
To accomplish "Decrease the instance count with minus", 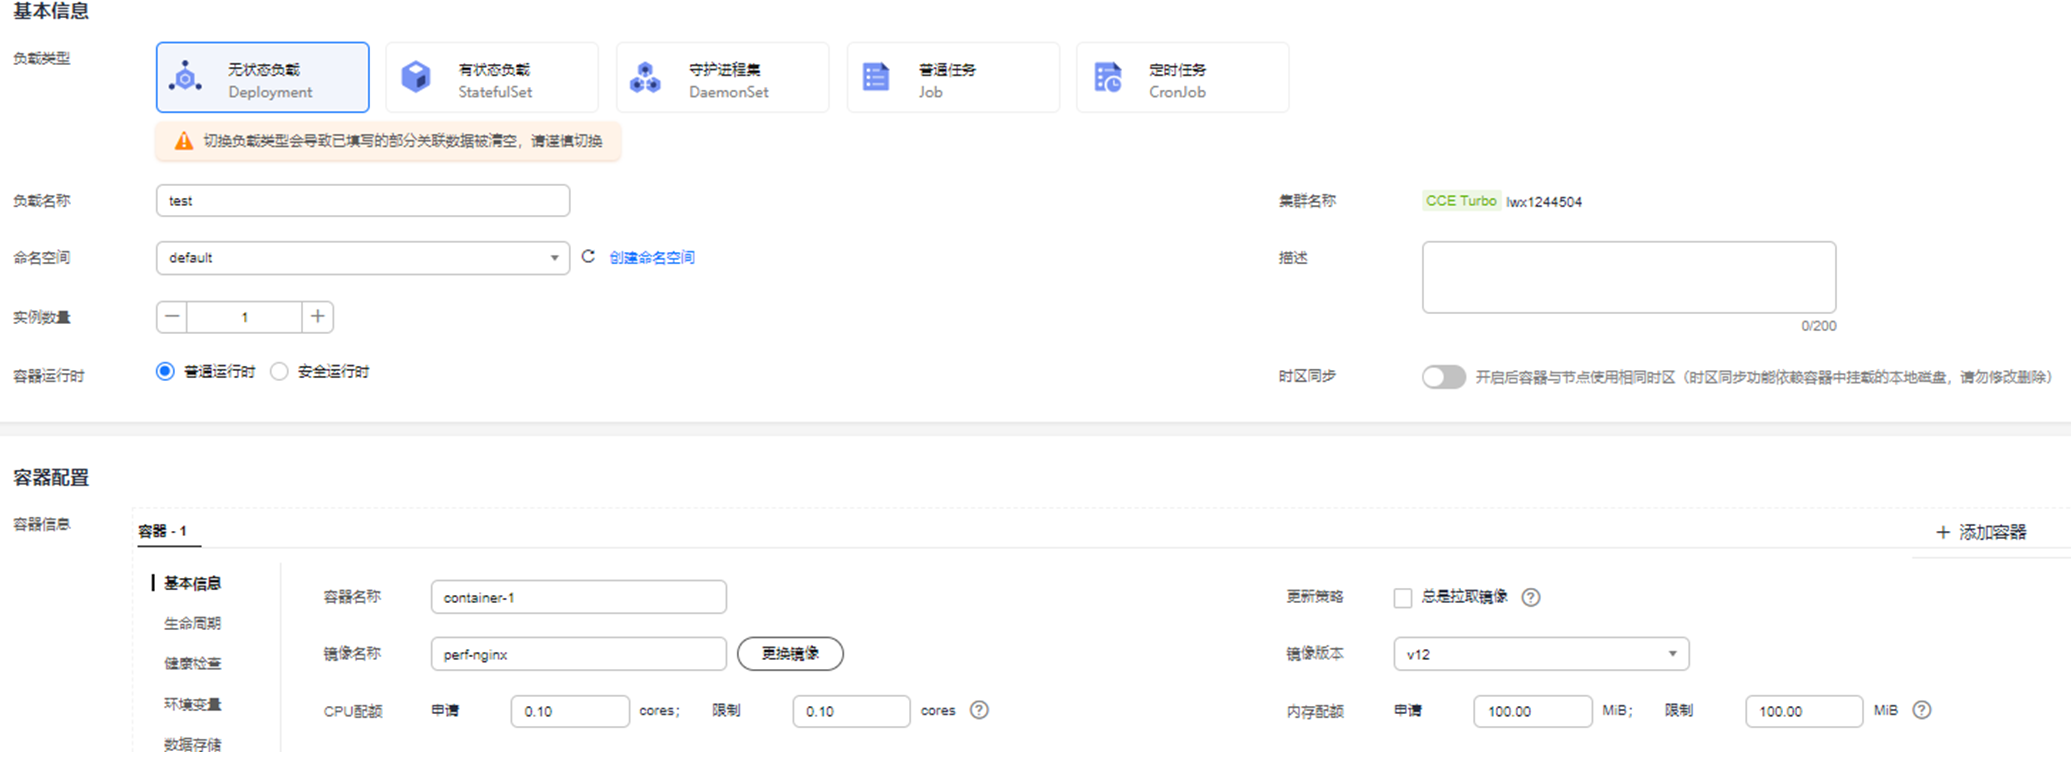I will pos(172,317).
